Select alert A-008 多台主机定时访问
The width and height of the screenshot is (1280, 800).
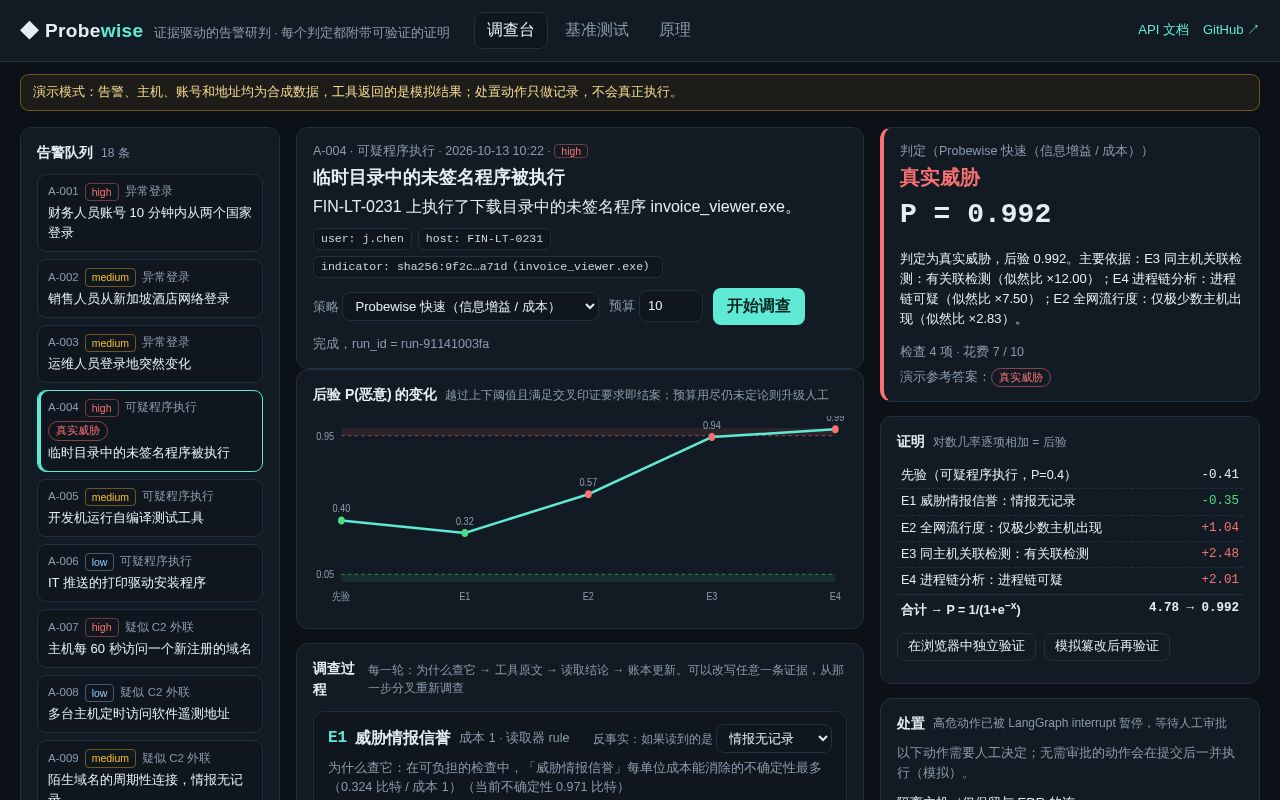150,704
